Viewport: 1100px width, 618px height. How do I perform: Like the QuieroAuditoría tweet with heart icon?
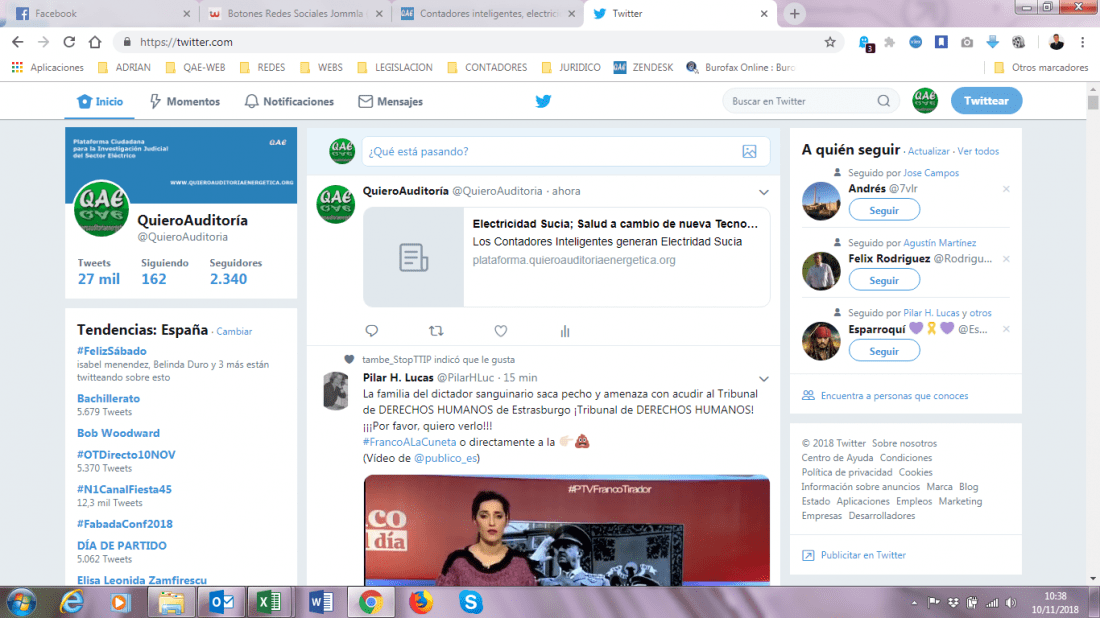(x=500, y=330)
